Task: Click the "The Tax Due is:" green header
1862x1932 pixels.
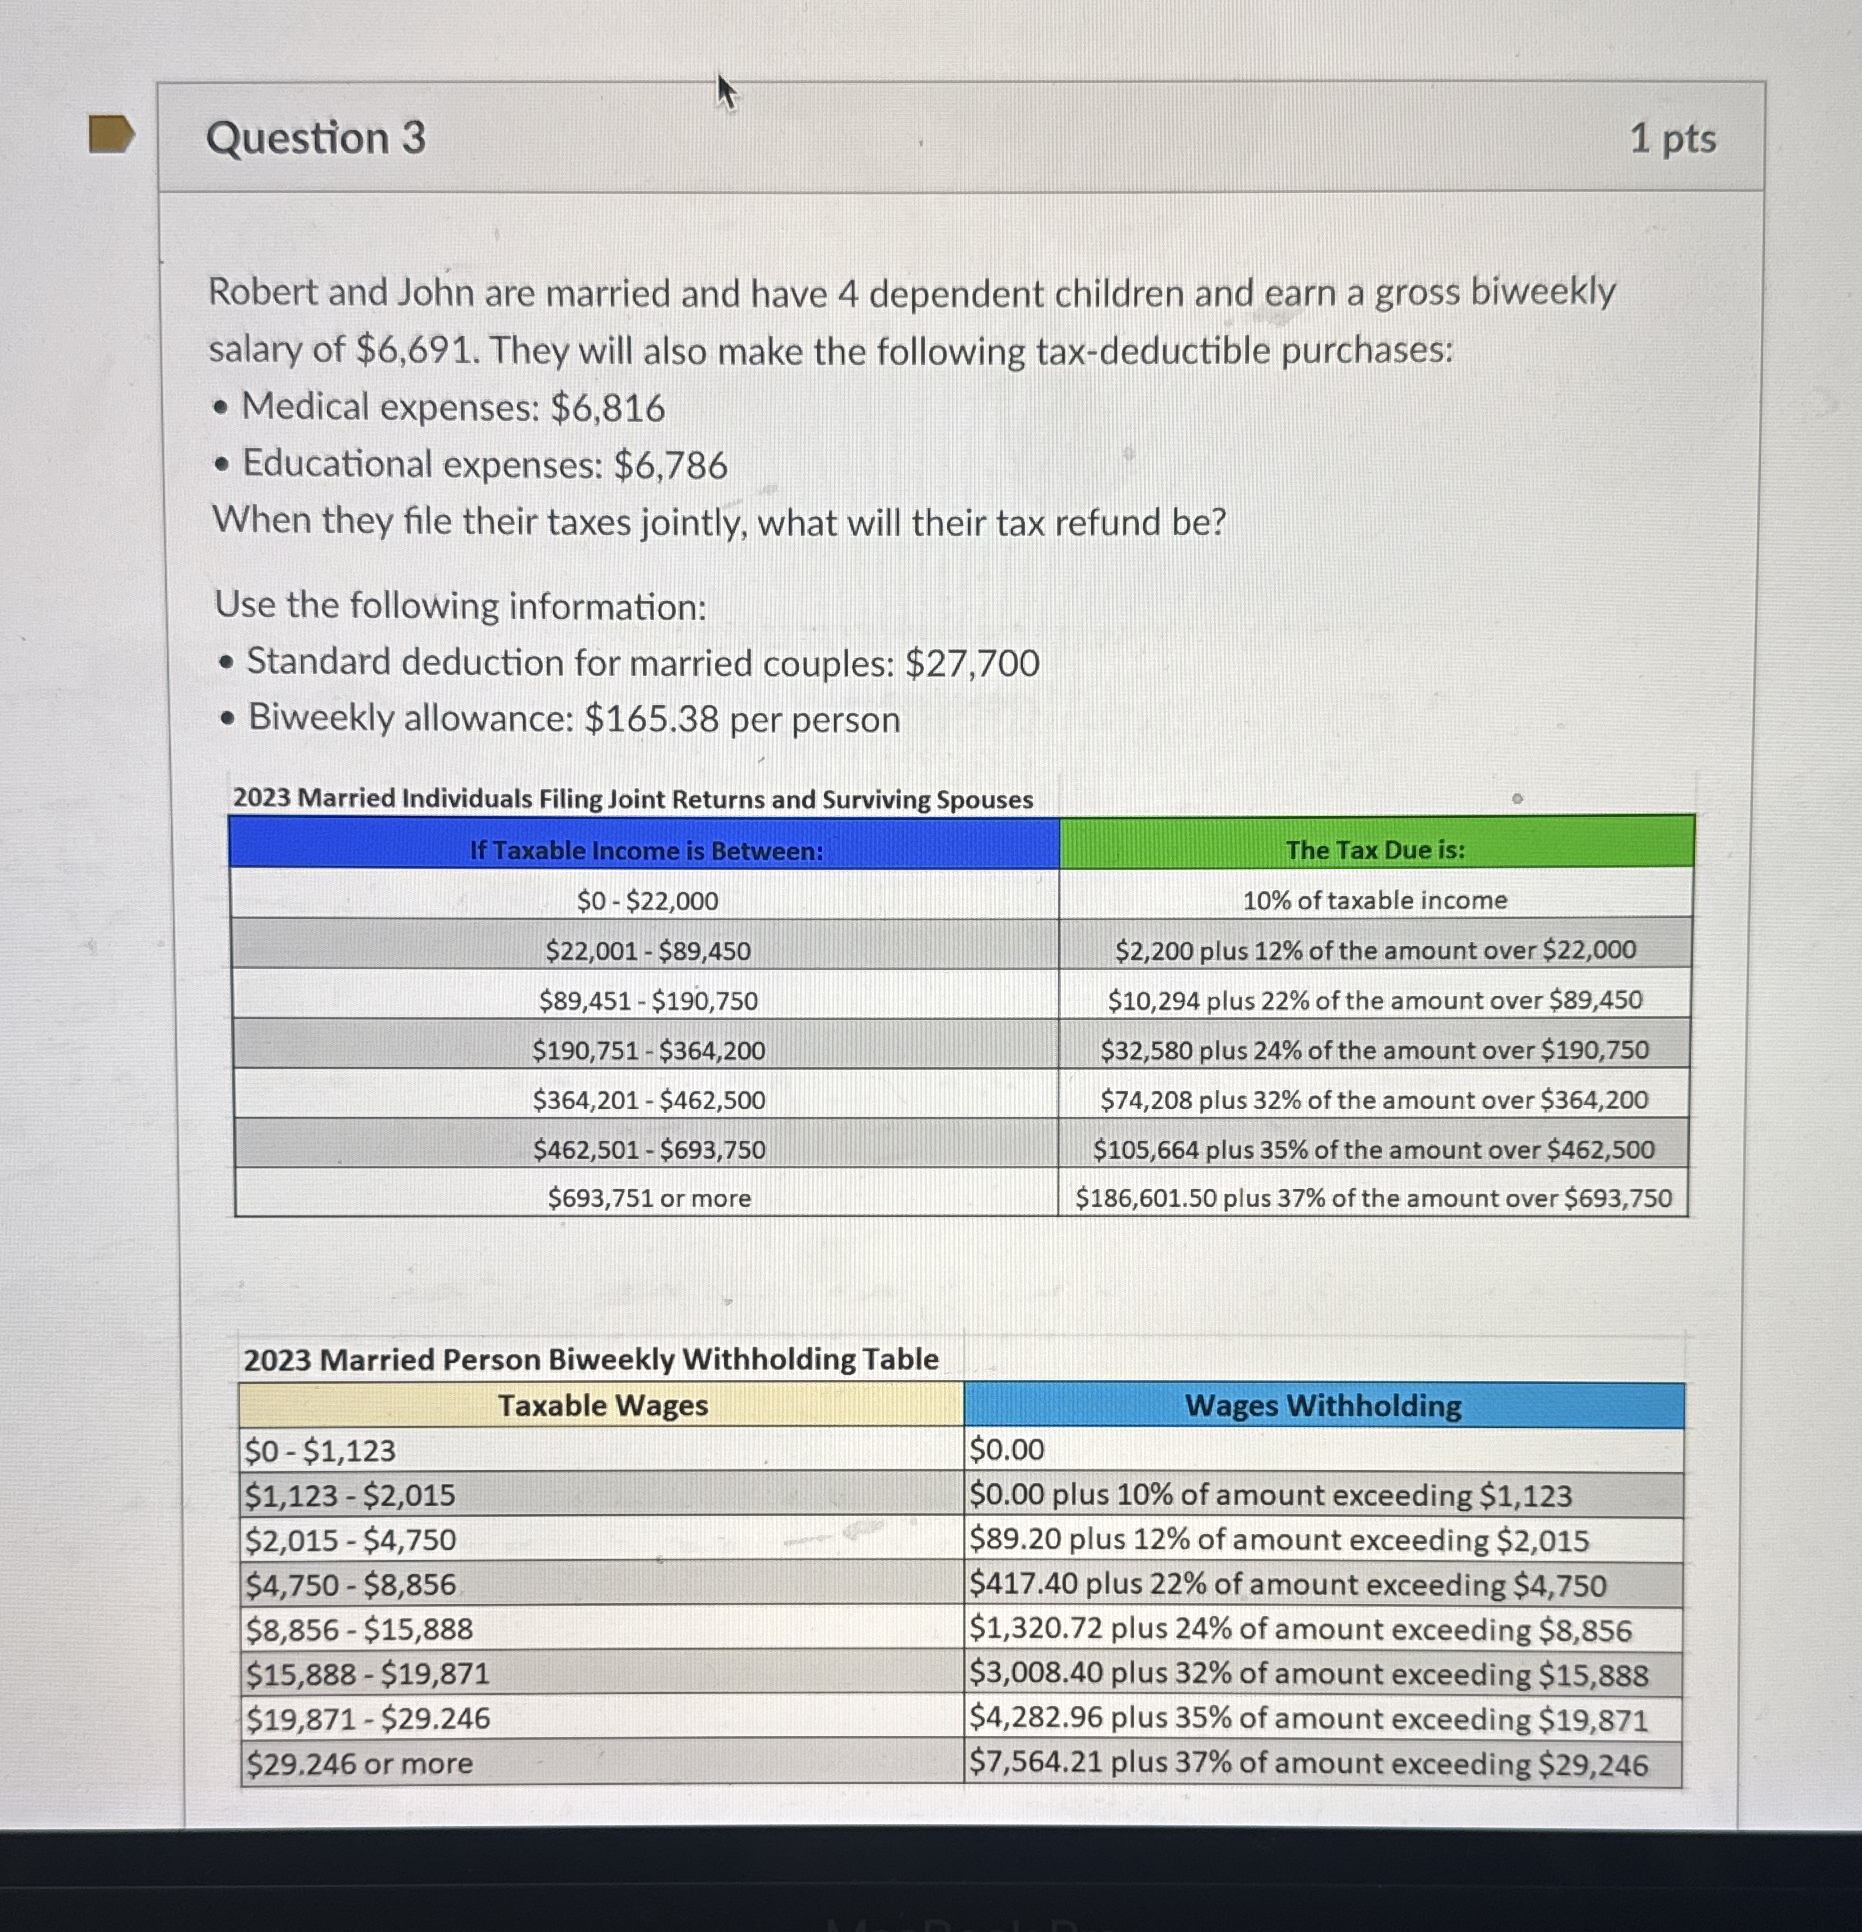Action: pyautogui.click(x=1376, y=842)
